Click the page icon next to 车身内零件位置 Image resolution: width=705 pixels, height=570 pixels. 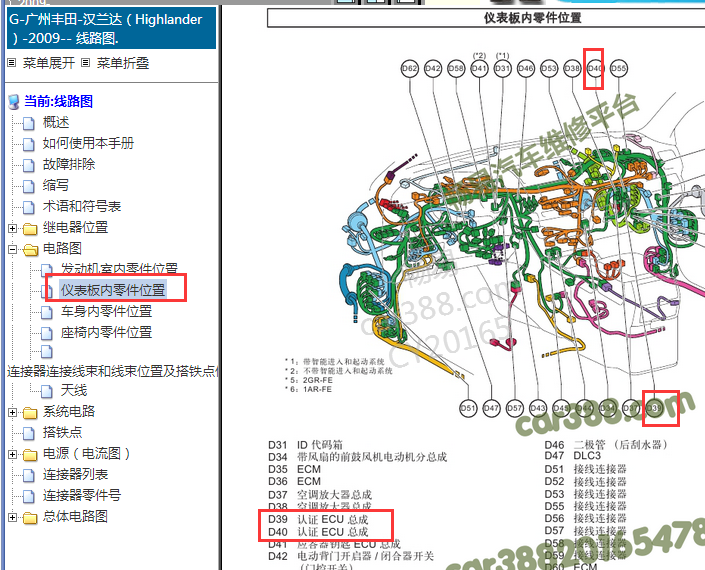click(x=47, y=312)
